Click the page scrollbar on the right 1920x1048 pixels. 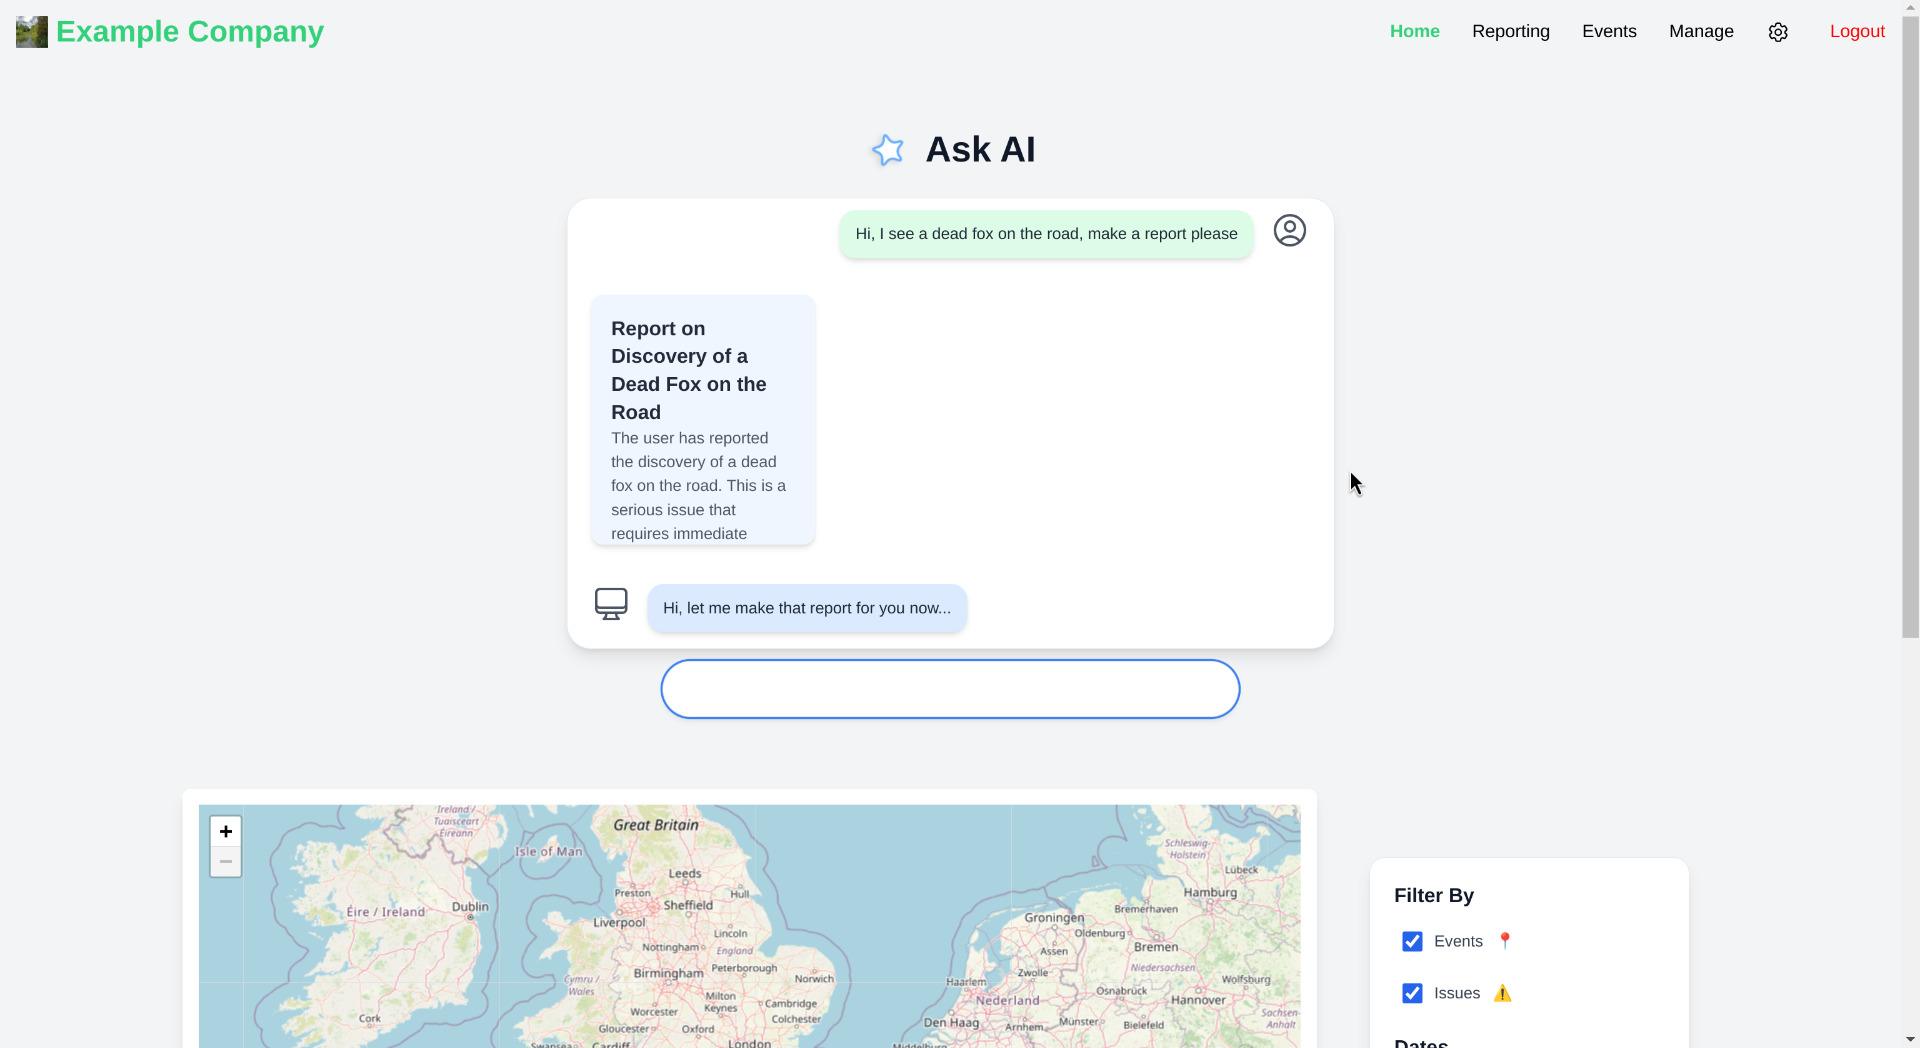(1909, 320)
